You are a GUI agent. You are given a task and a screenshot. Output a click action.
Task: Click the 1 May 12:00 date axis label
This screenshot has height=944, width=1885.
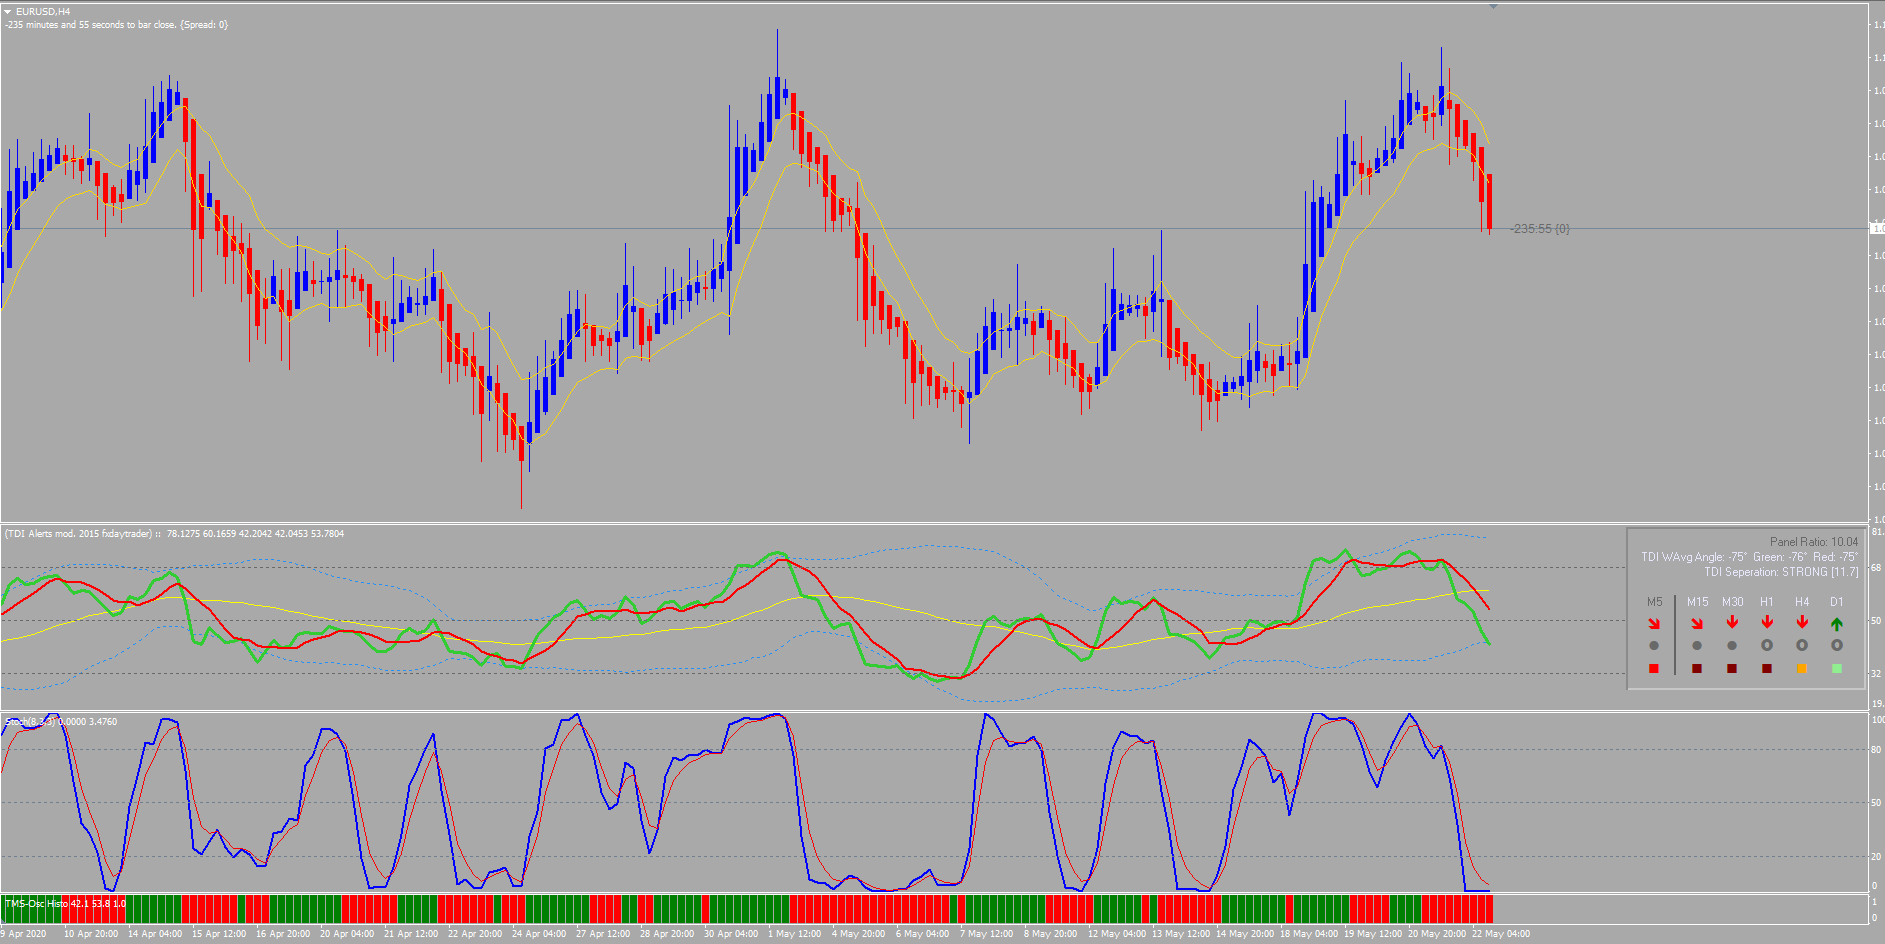[x=795, y=932]
